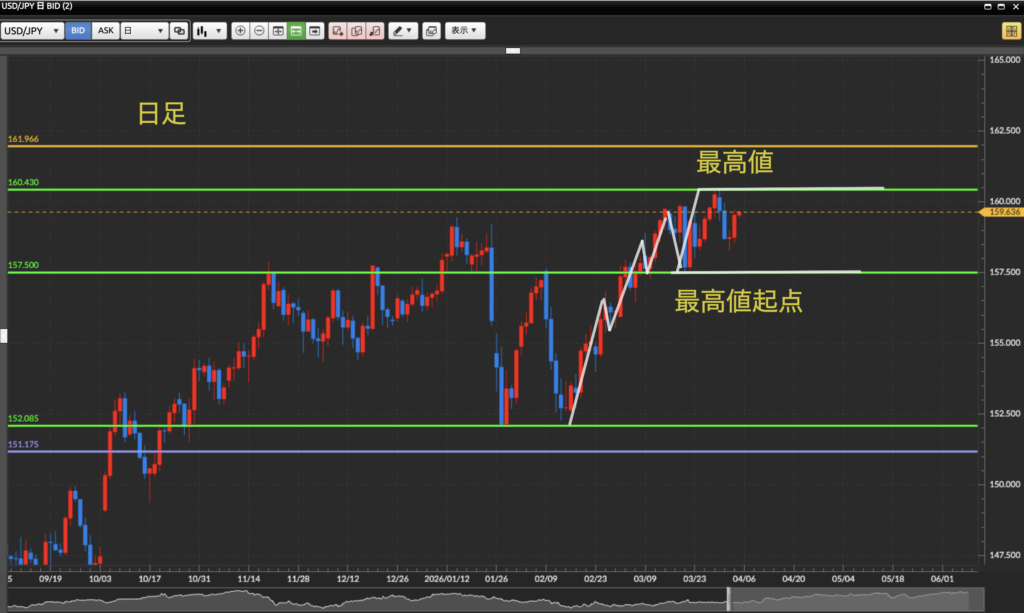1024x613 pixels.
Task: Click the bottom chart navigator scroll handle
Action: tap(728, 598)
